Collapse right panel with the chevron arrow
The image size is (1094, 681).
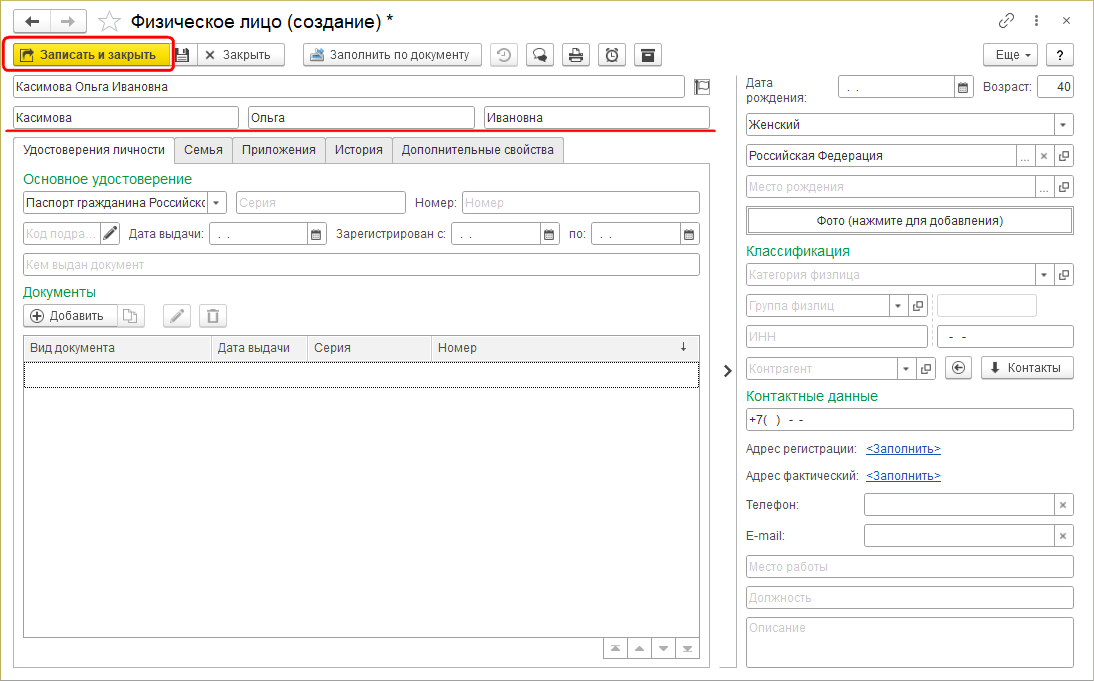728,371
